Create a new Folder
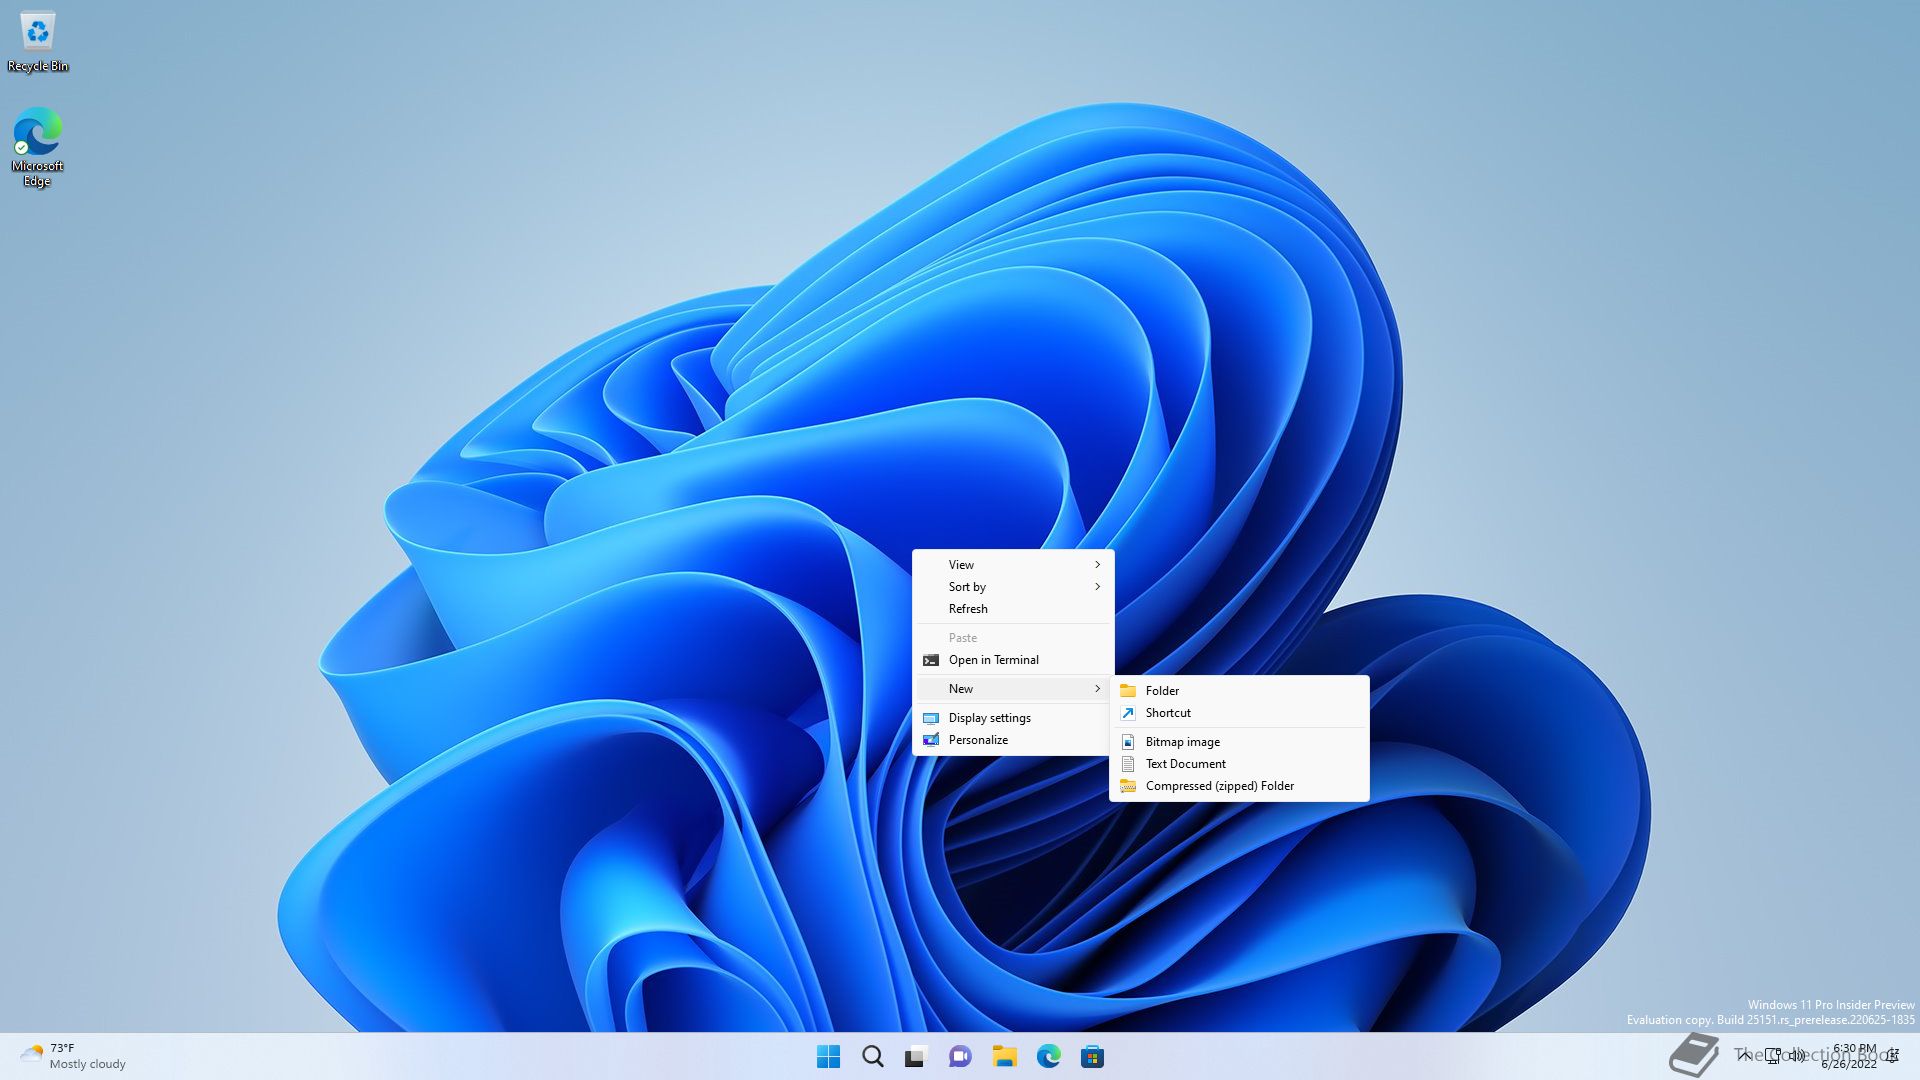Screen dimensions: 1920x1080 point(1239,691)
